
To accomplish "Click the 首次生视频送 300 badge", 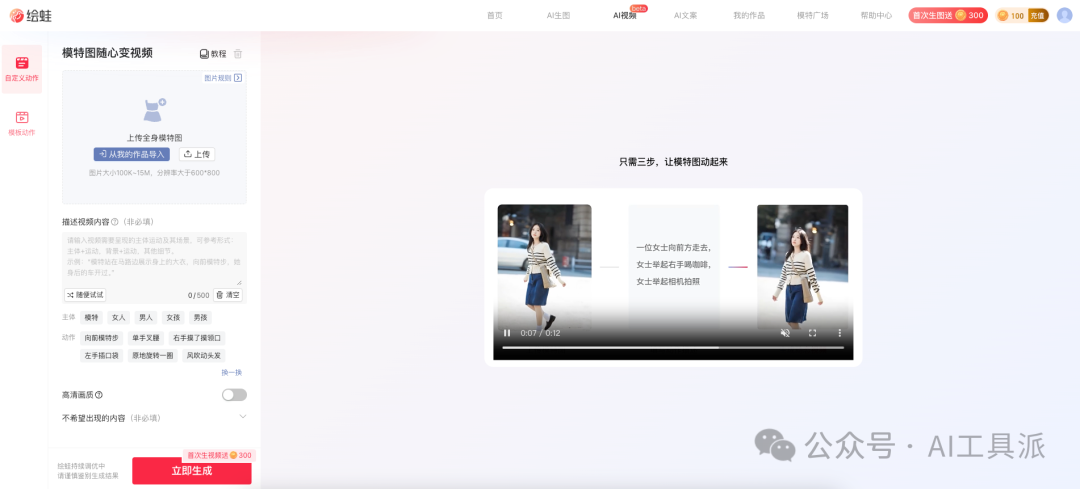I will (220, 455).
